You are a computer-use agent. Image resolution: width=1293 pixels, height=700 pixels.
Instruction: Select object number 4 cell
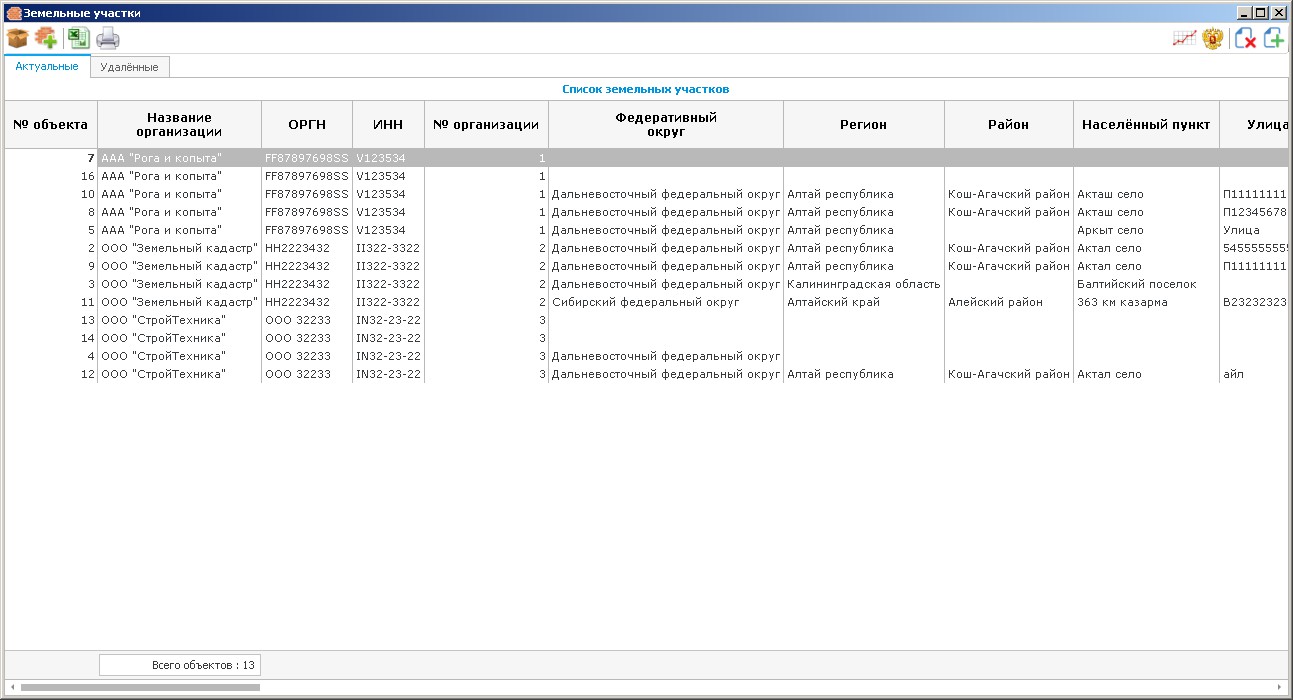[51, 356]
